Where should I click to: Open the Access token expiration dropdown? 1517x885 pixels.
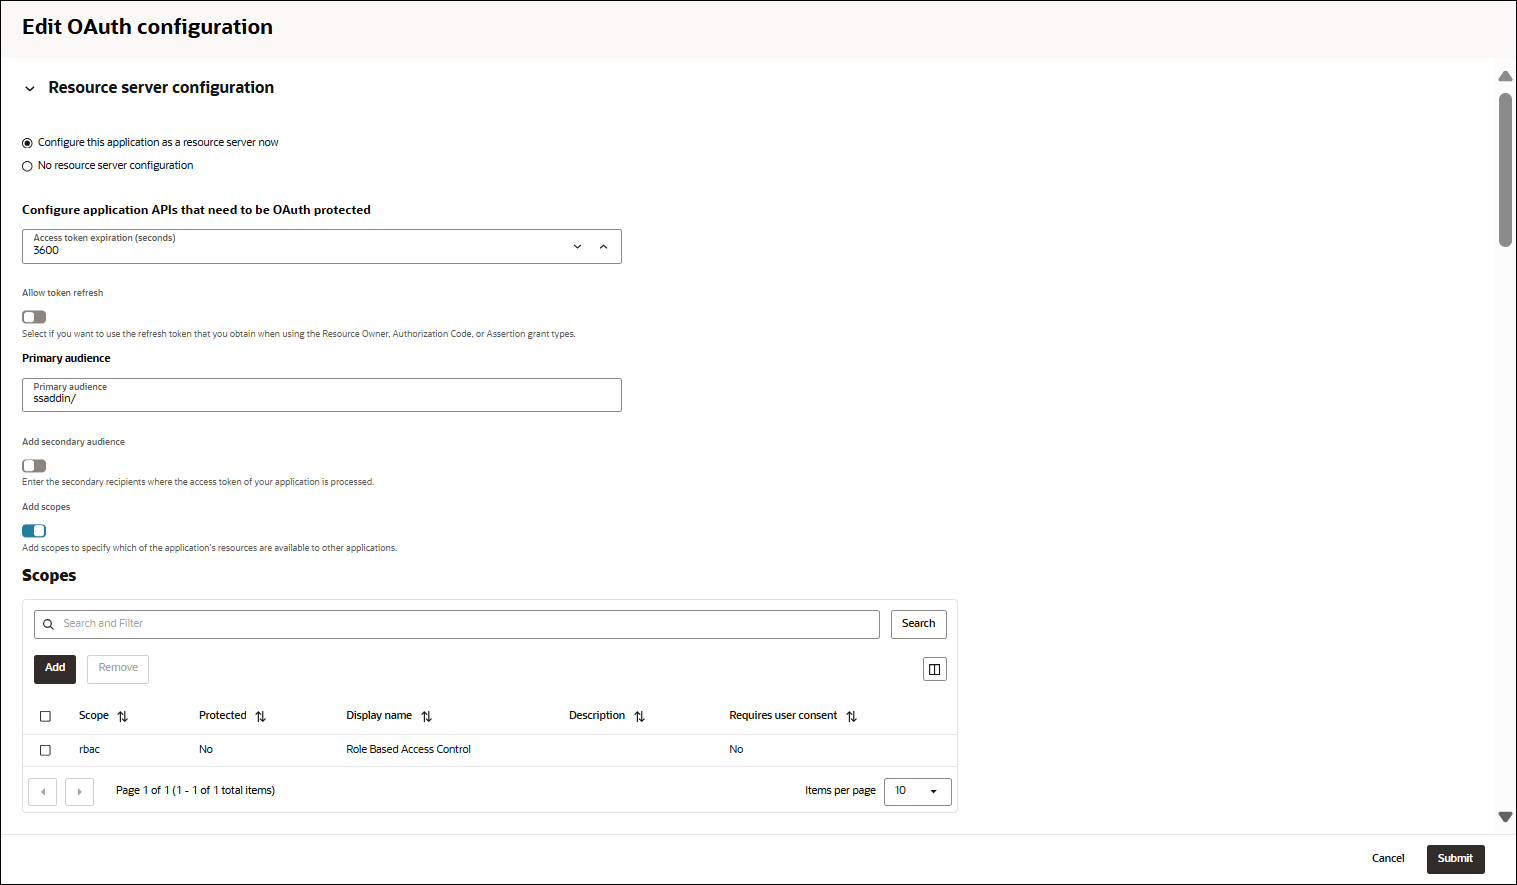click(x=577, y=246)
